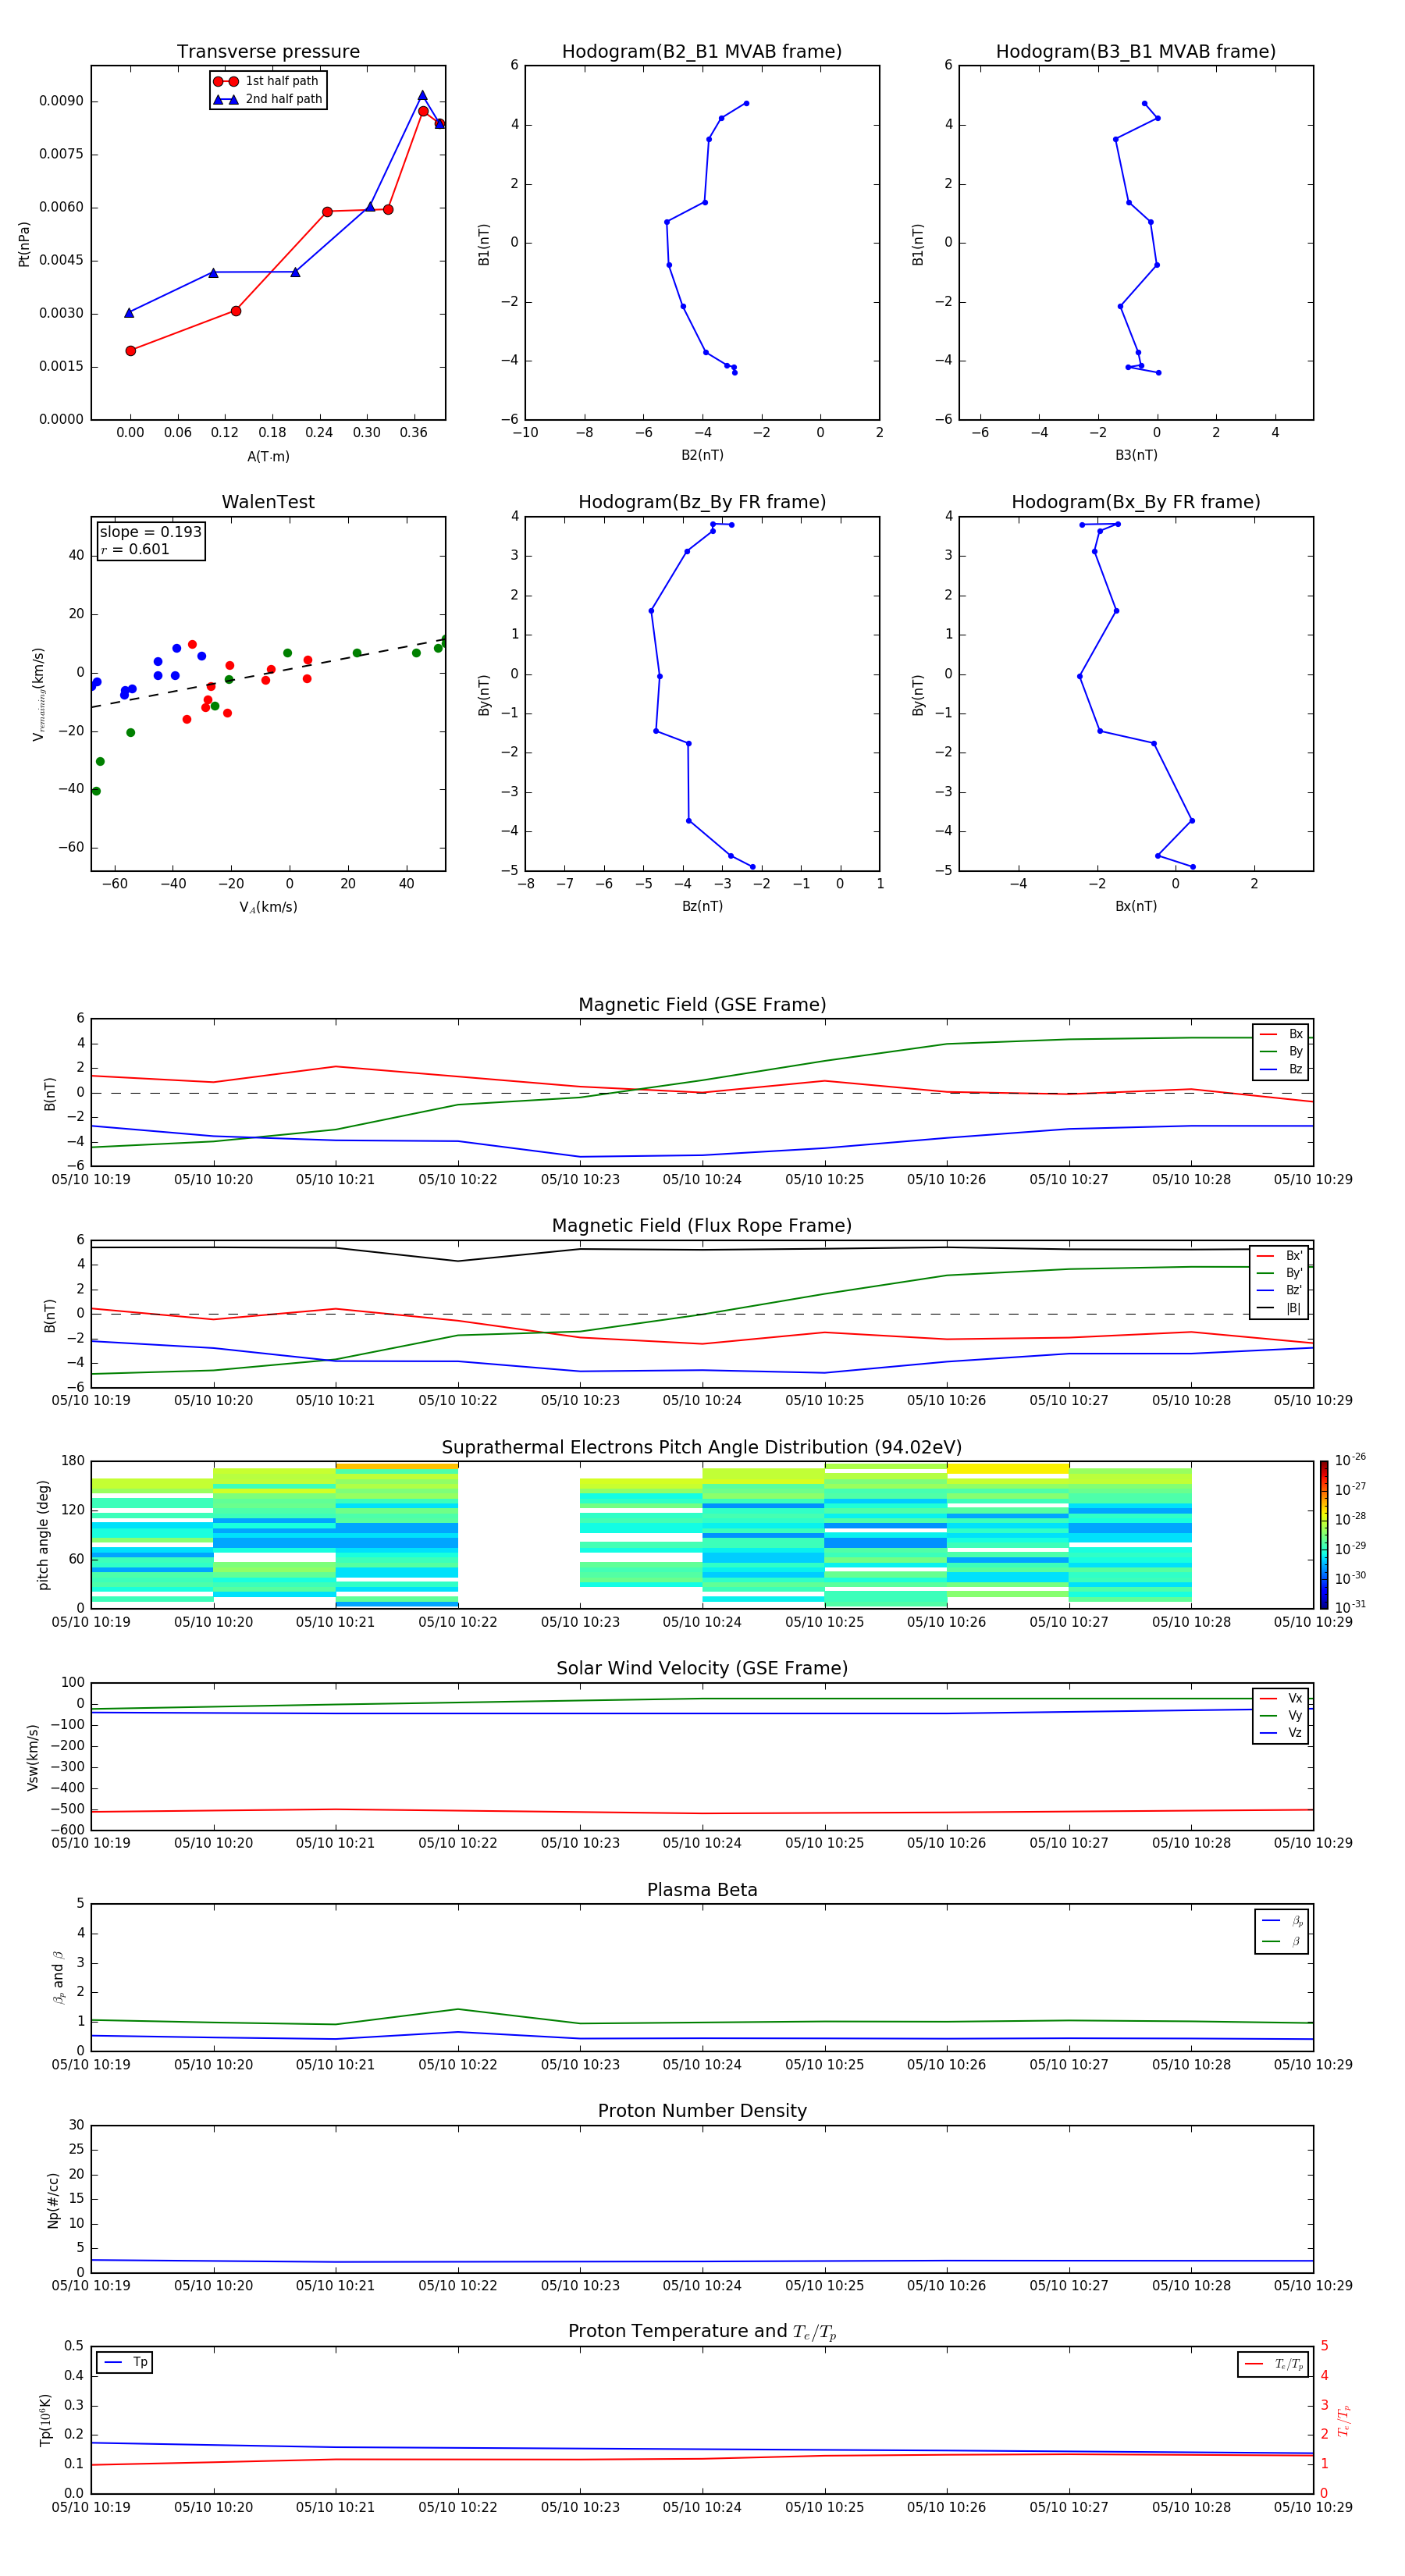The width and height of the screenshot is (1405, 2576).
Task: Click the |B| legend entry in flux rope panel
Action: (1279, 1308)
